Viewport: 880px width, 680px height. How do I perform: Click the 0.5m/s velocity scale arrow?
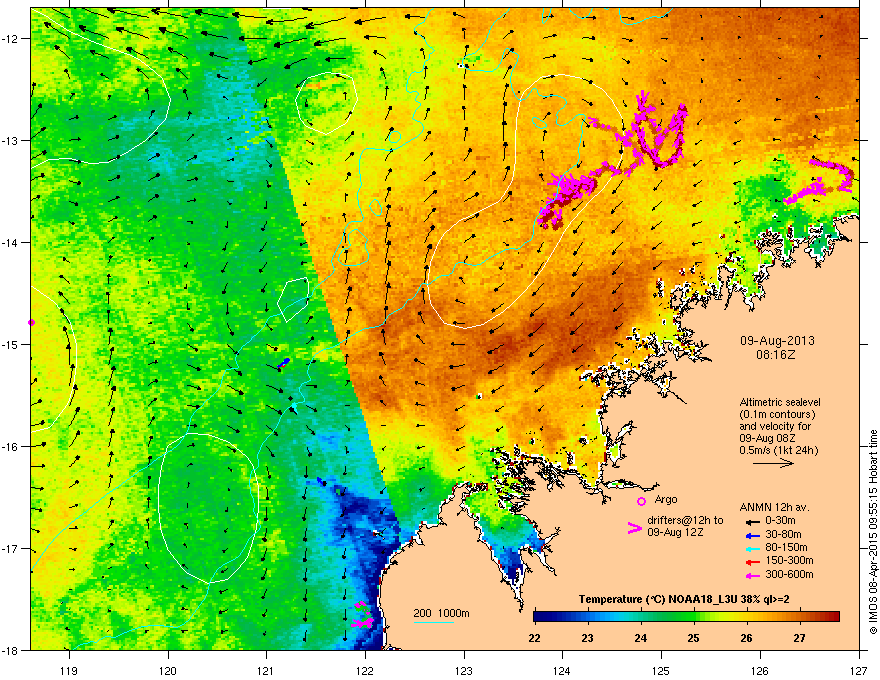(x=773, y=463)
